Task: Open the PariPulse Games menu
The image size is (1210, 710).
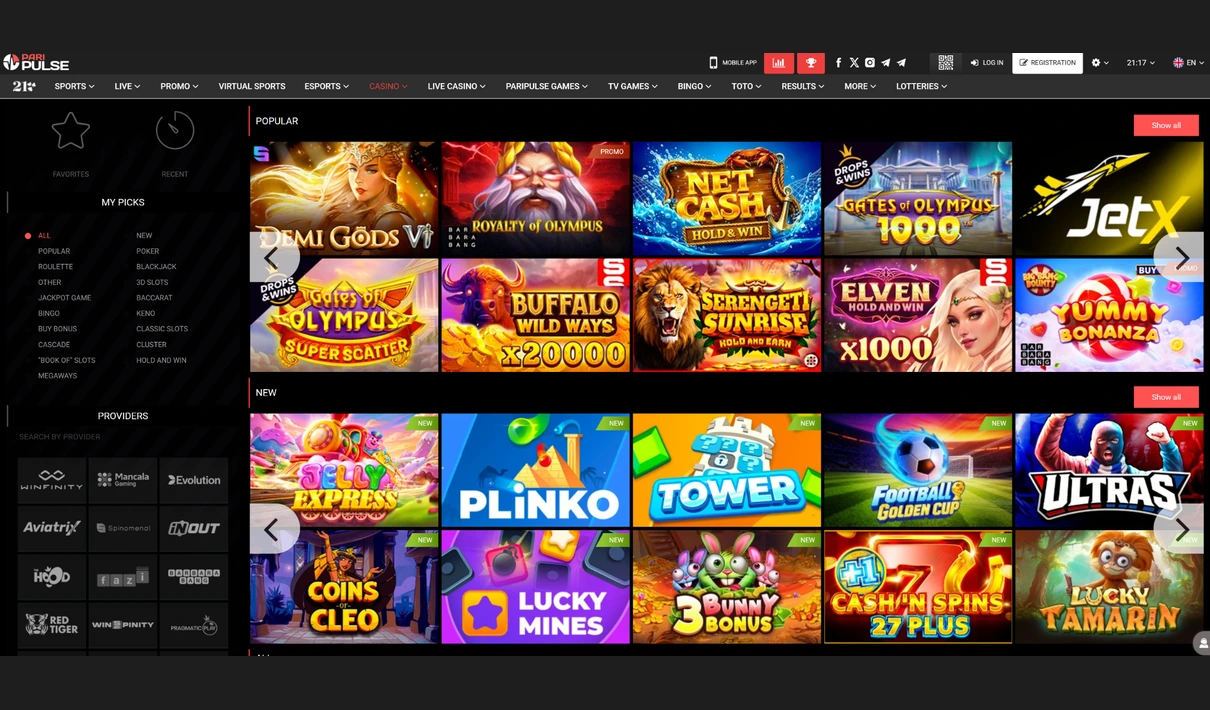Action: (x=546, y=87)
